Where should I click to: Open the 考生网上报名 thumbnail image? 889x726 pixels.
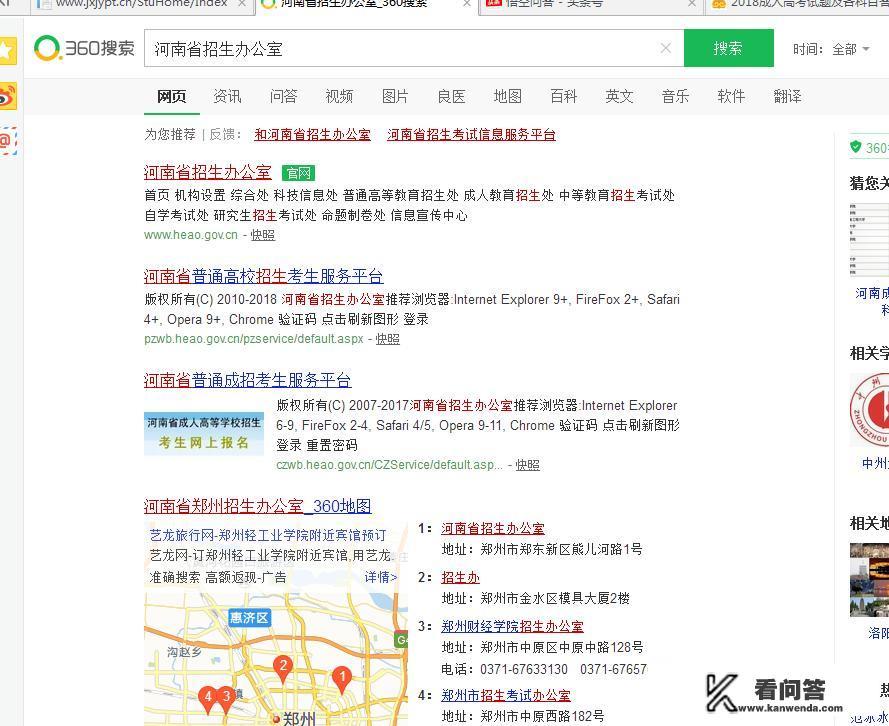[x=204, y=434]
